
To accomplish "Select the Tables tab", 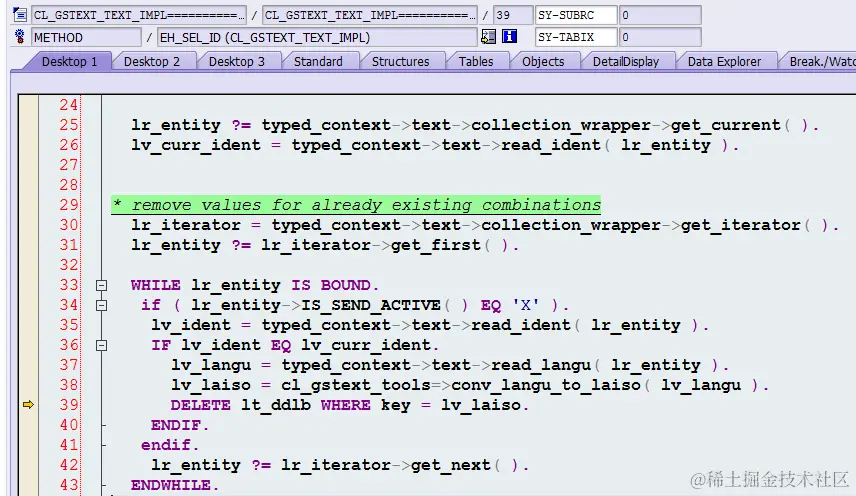I will [476, 61].
